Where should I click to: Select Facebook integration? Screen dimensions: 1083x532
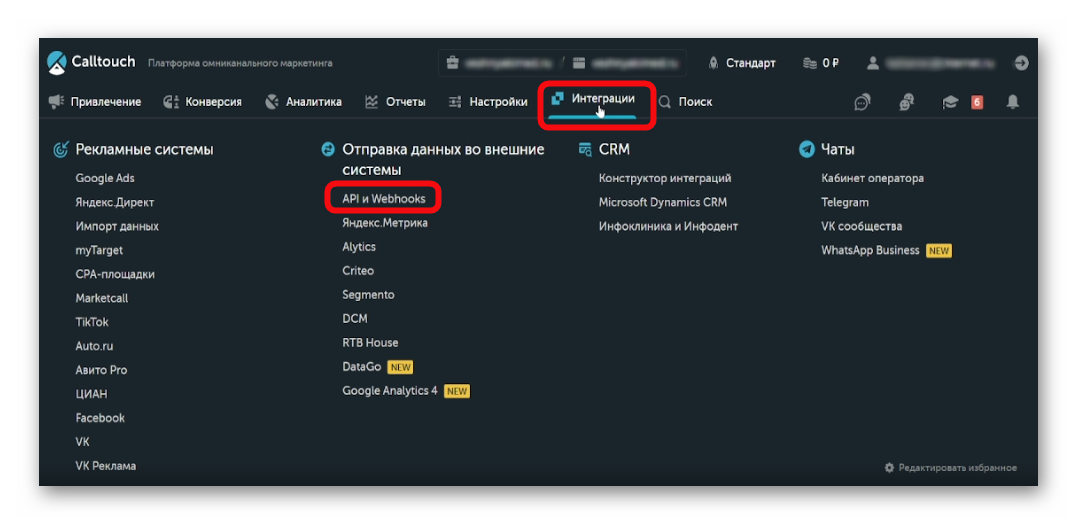click(100, 418)
